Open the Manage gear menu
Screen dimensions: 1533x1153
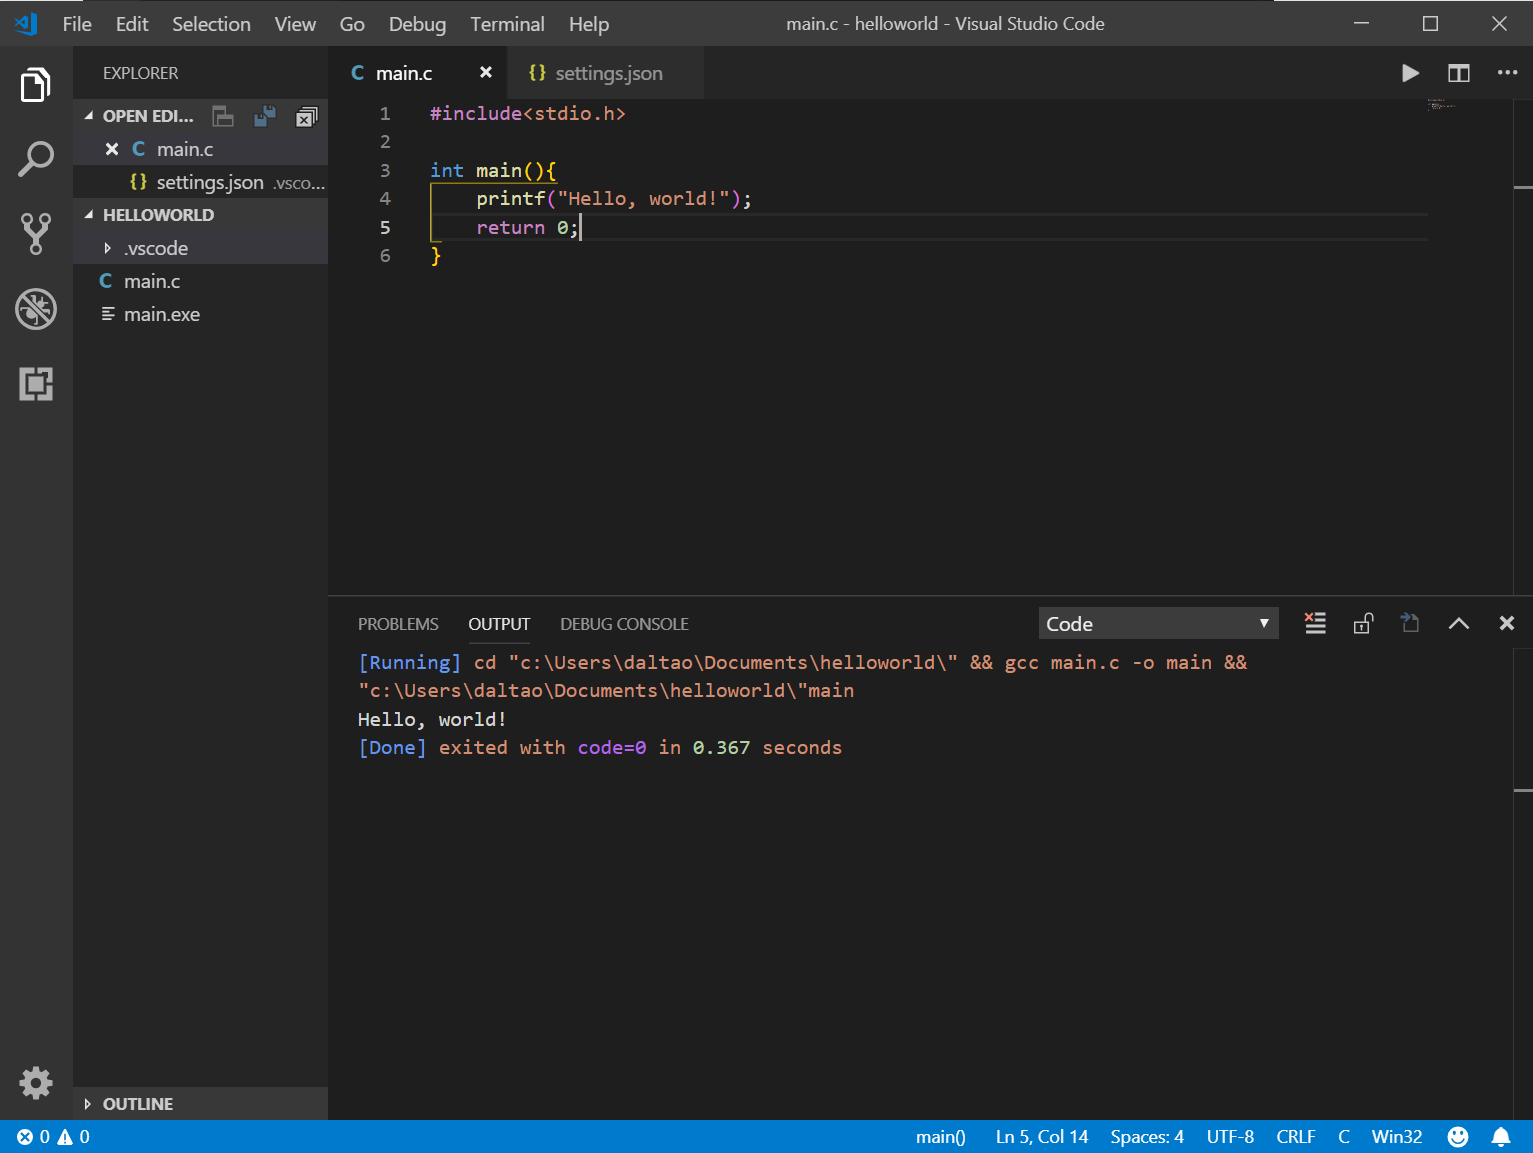pos(36,1083)
